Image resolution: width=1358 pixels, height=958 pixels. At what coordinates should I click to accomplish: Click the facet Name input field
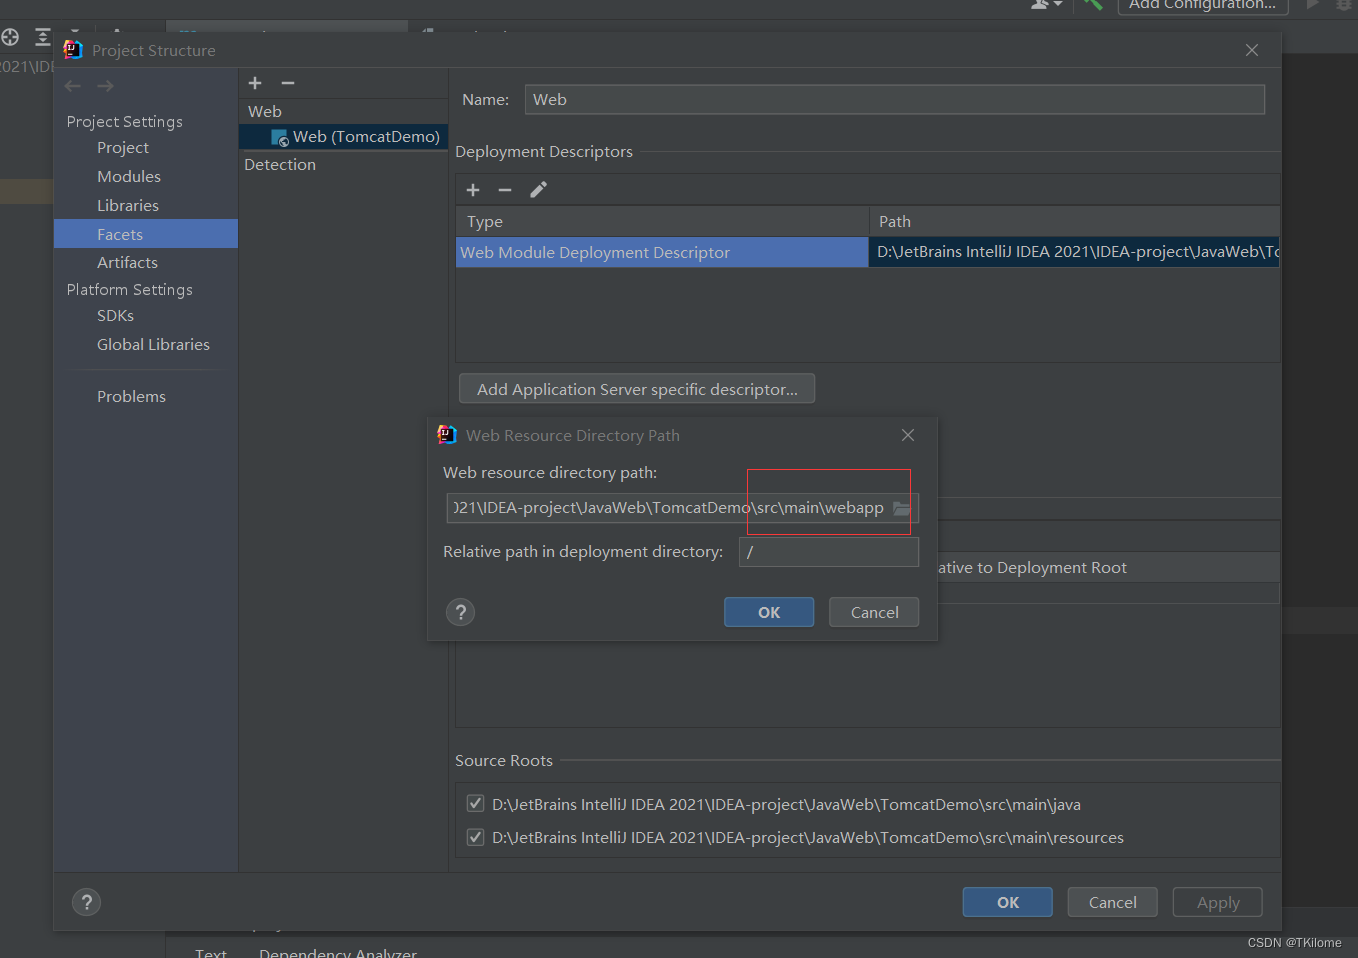pyautogui.click(x=894, y=100)
